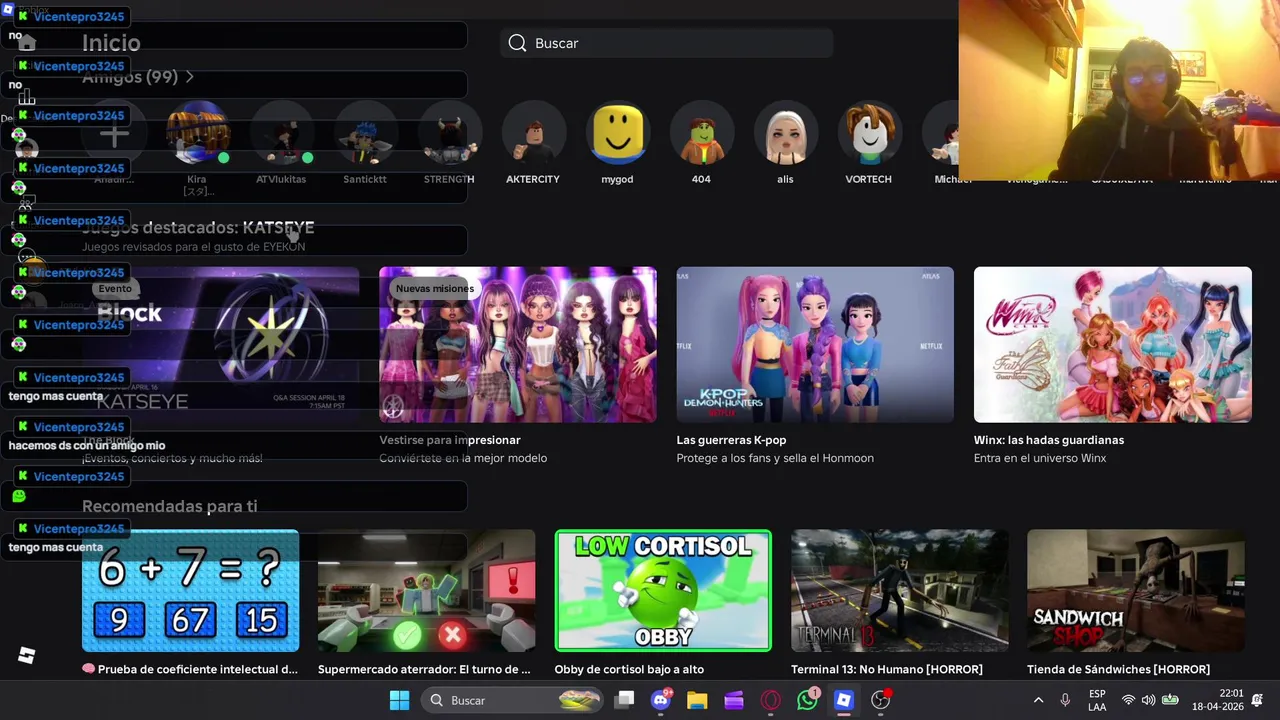Image resolution: width=1280 pixels, height=720 pixels.
Task: Open Task View in taskbar
Action: [624, 700]
